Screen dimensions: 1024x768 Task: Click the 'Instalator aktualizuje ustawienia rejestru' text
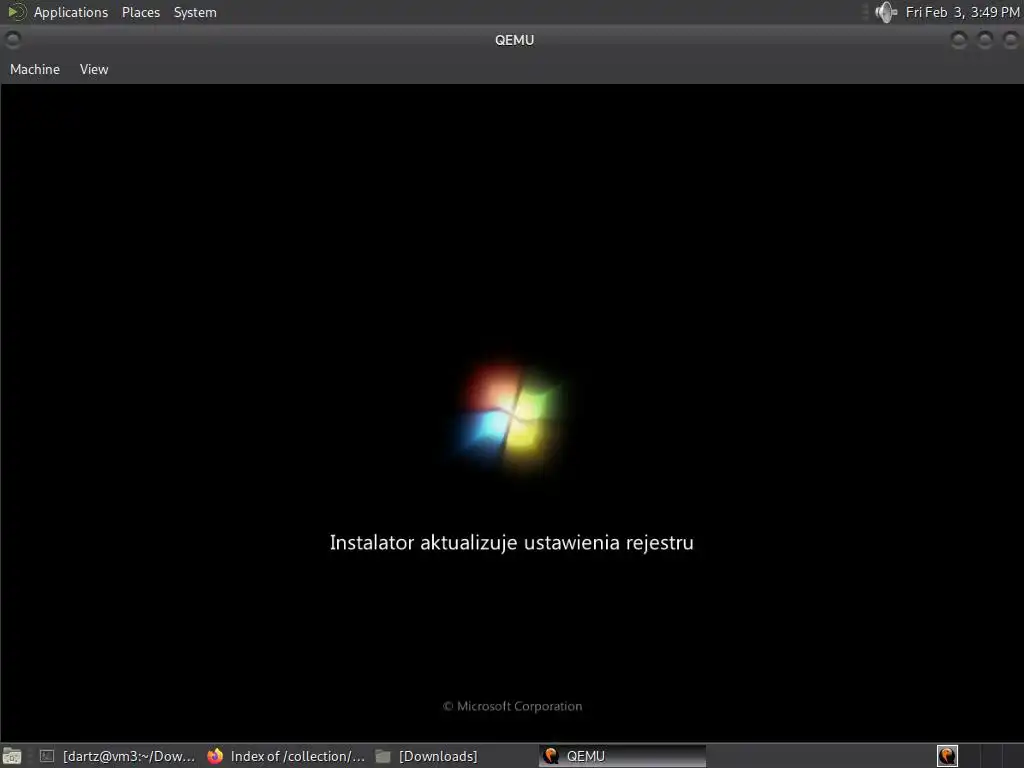(x=511, y=543)
